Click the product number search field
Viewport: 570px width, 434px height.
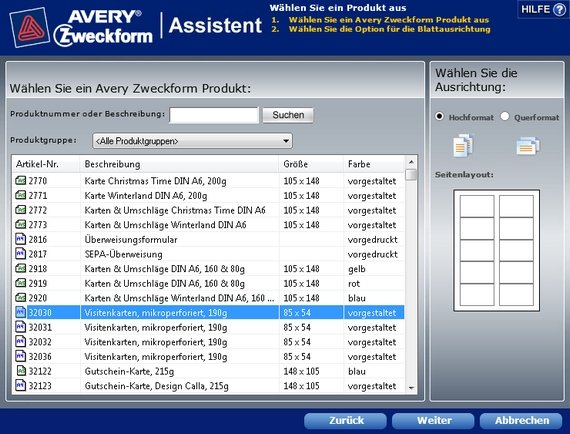(214, 115)
